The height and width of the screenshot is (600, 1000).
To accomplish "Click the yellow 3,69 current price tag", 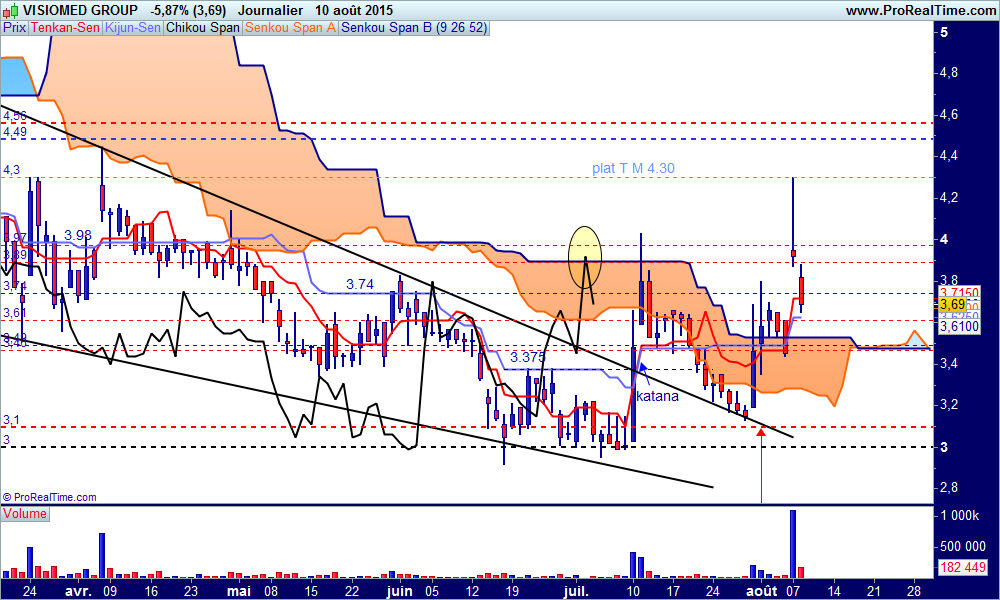I will (952, 305).
